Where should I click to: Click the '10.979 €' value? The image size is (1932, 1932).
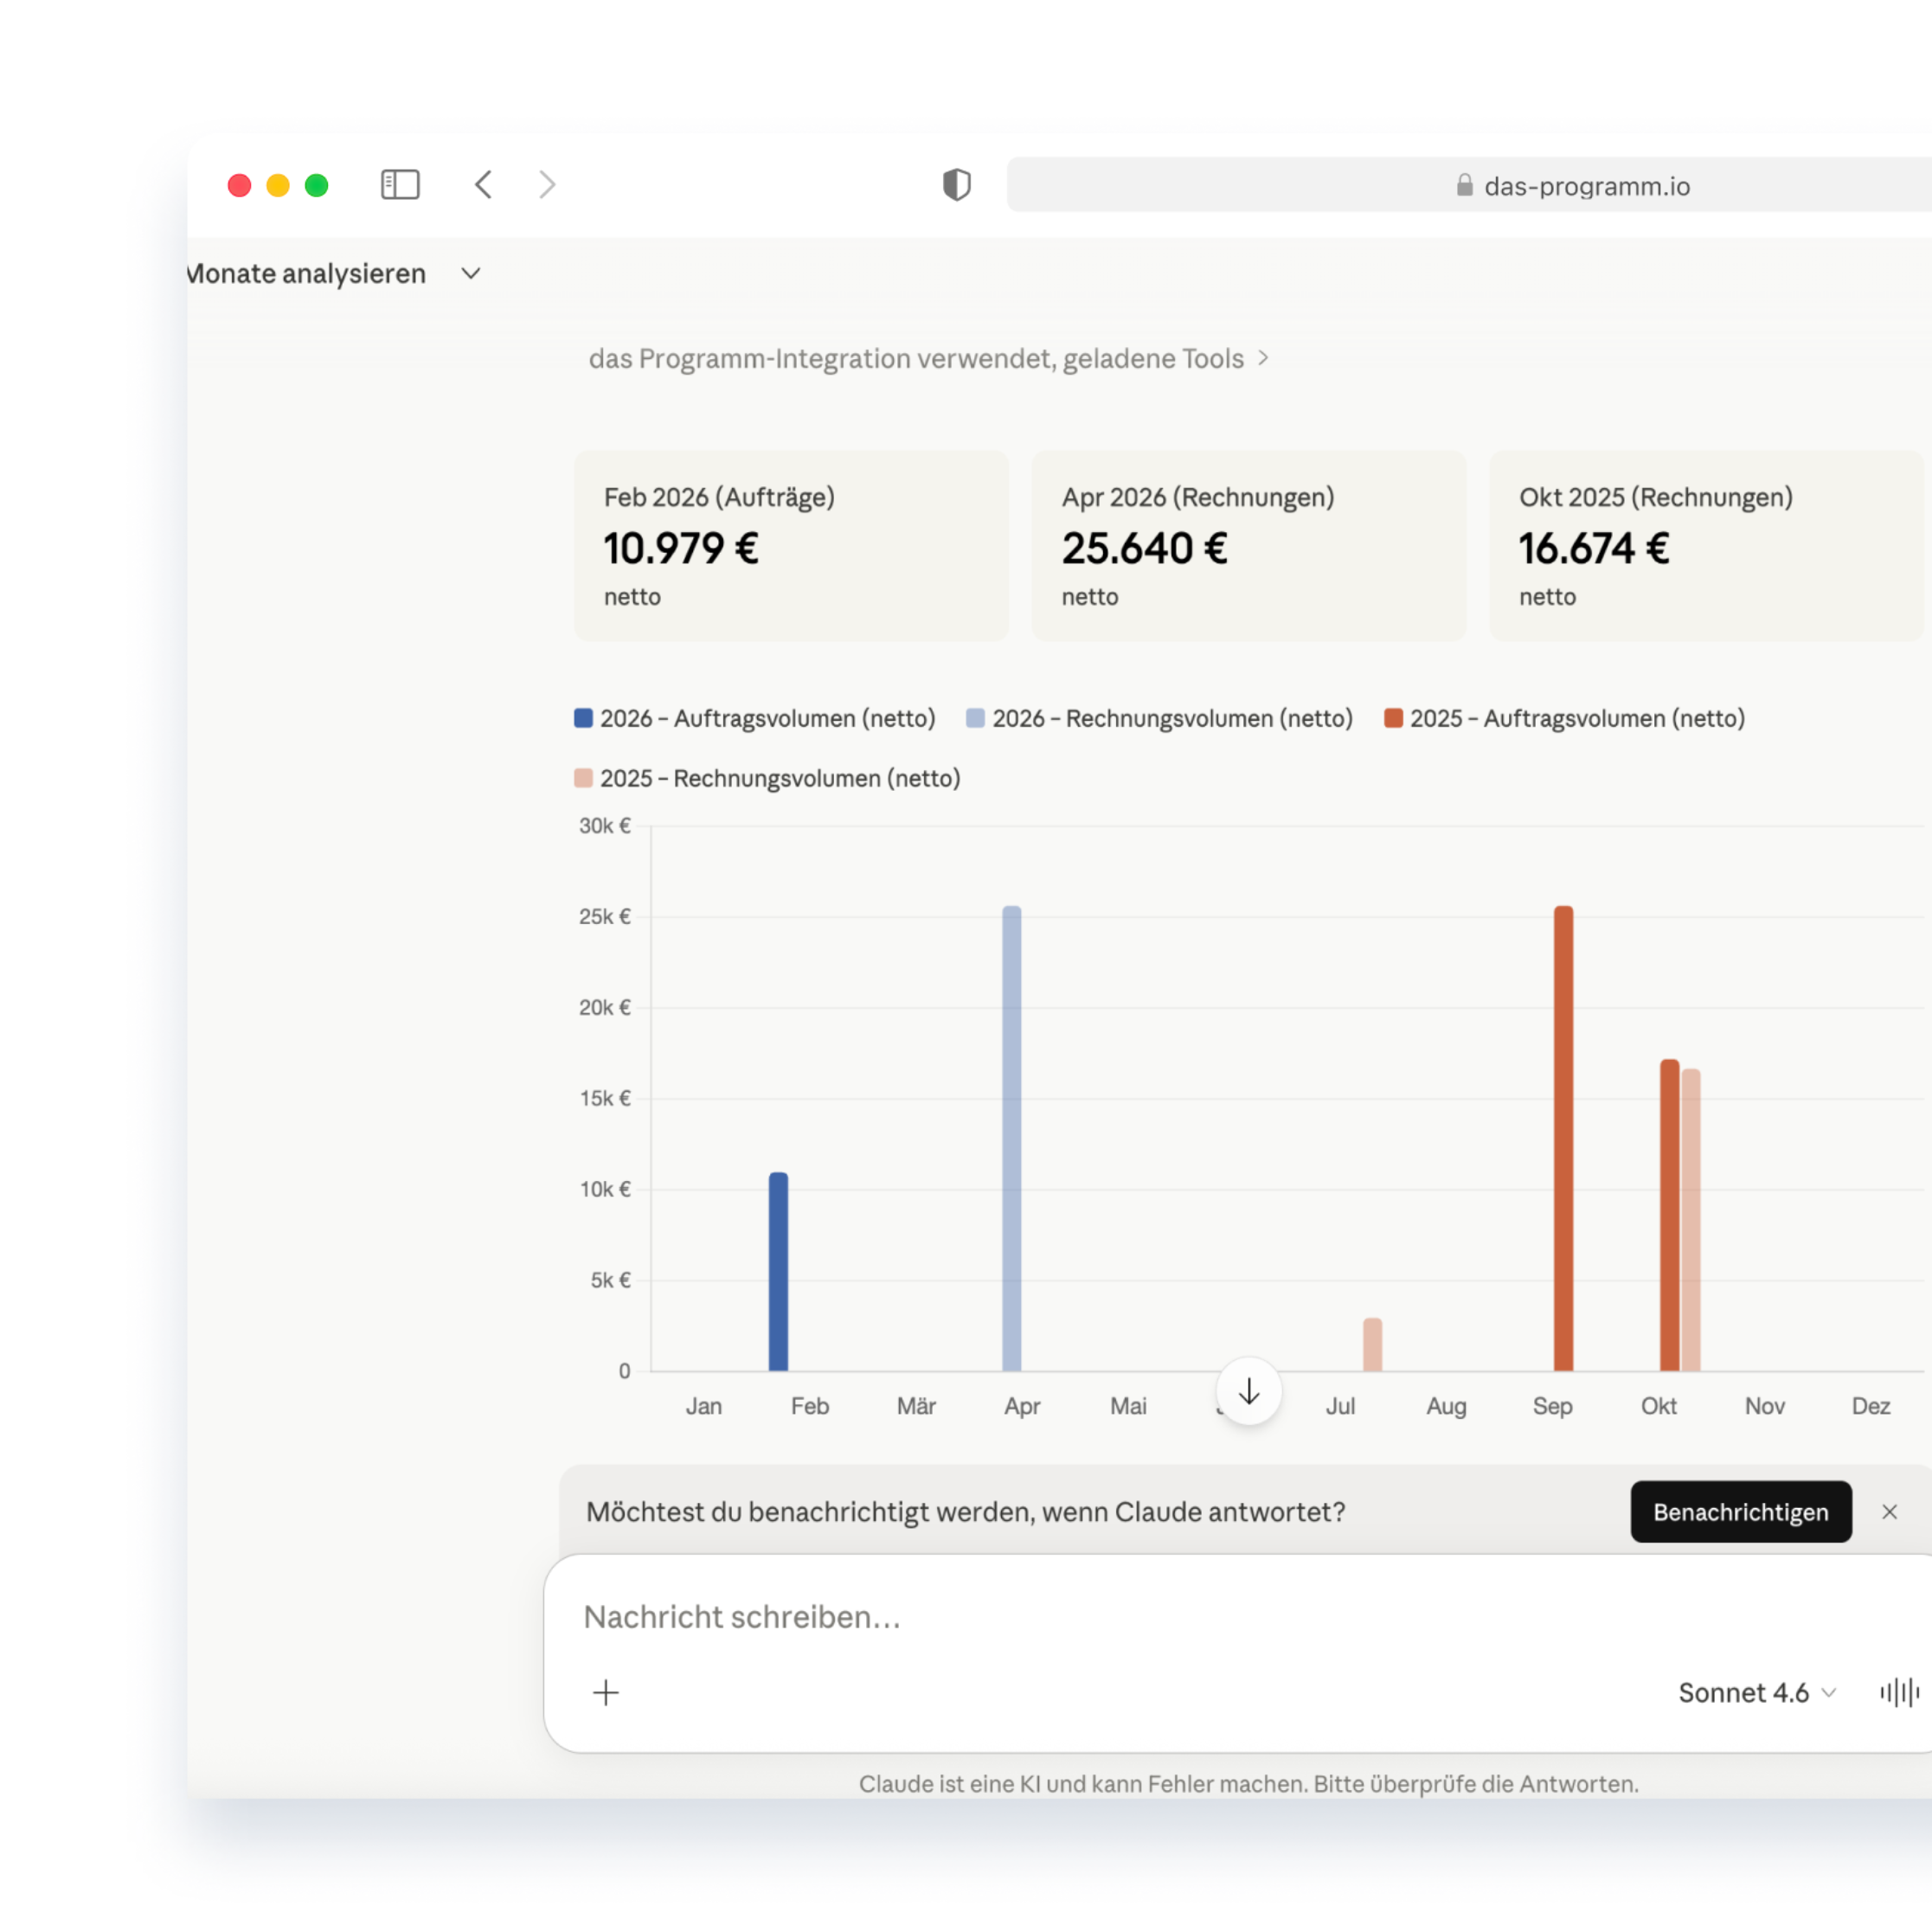click(682, 548)
